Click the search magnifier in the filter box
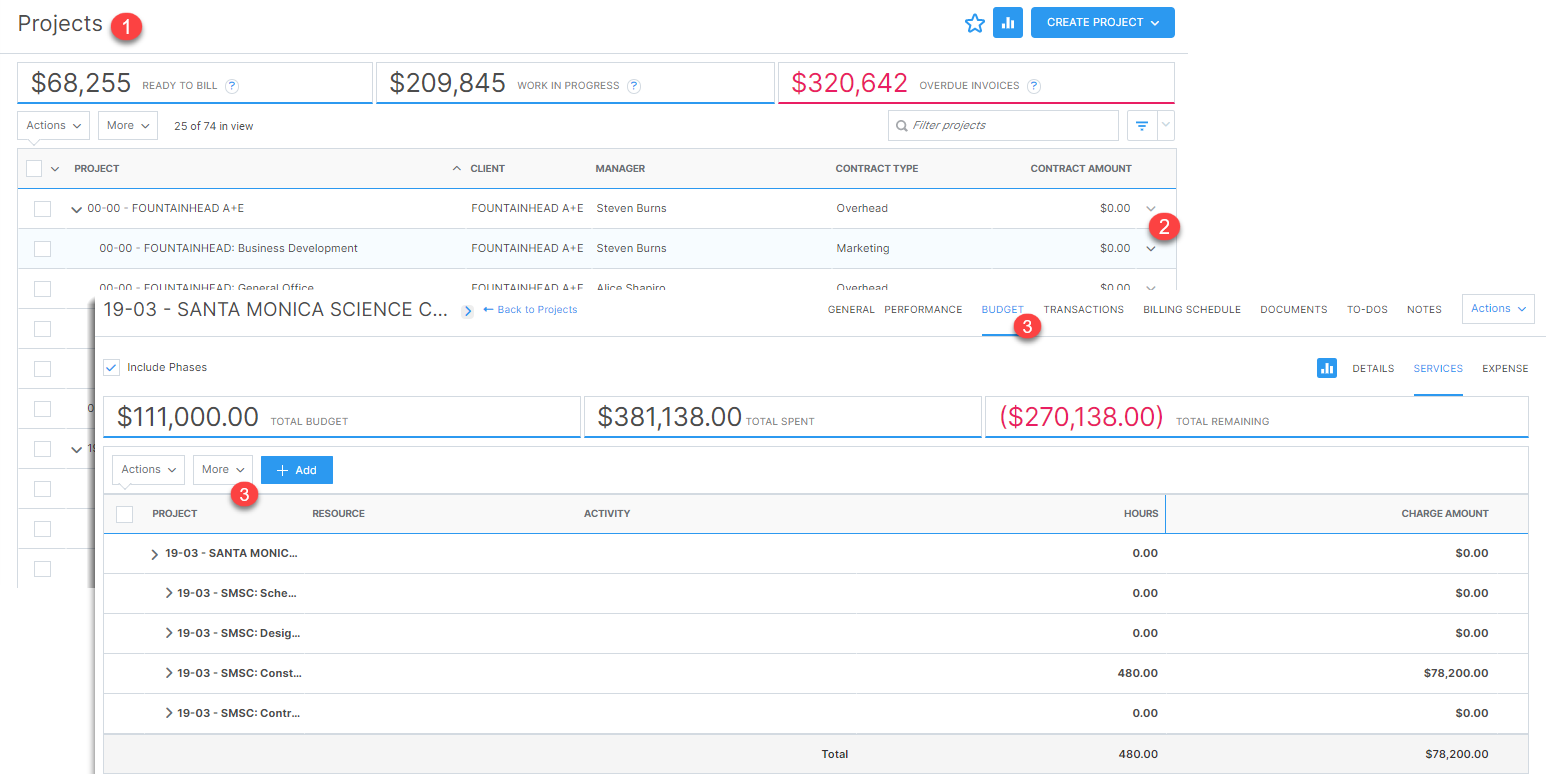 (901, 125)
